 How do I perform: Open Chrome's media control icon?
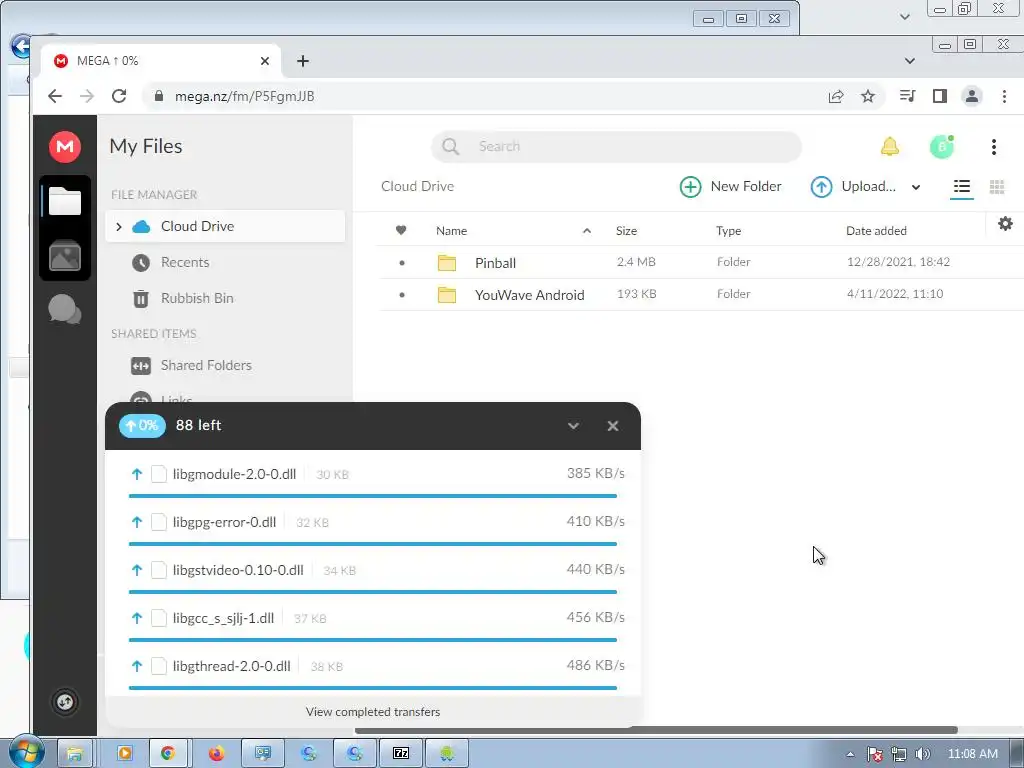907,96
